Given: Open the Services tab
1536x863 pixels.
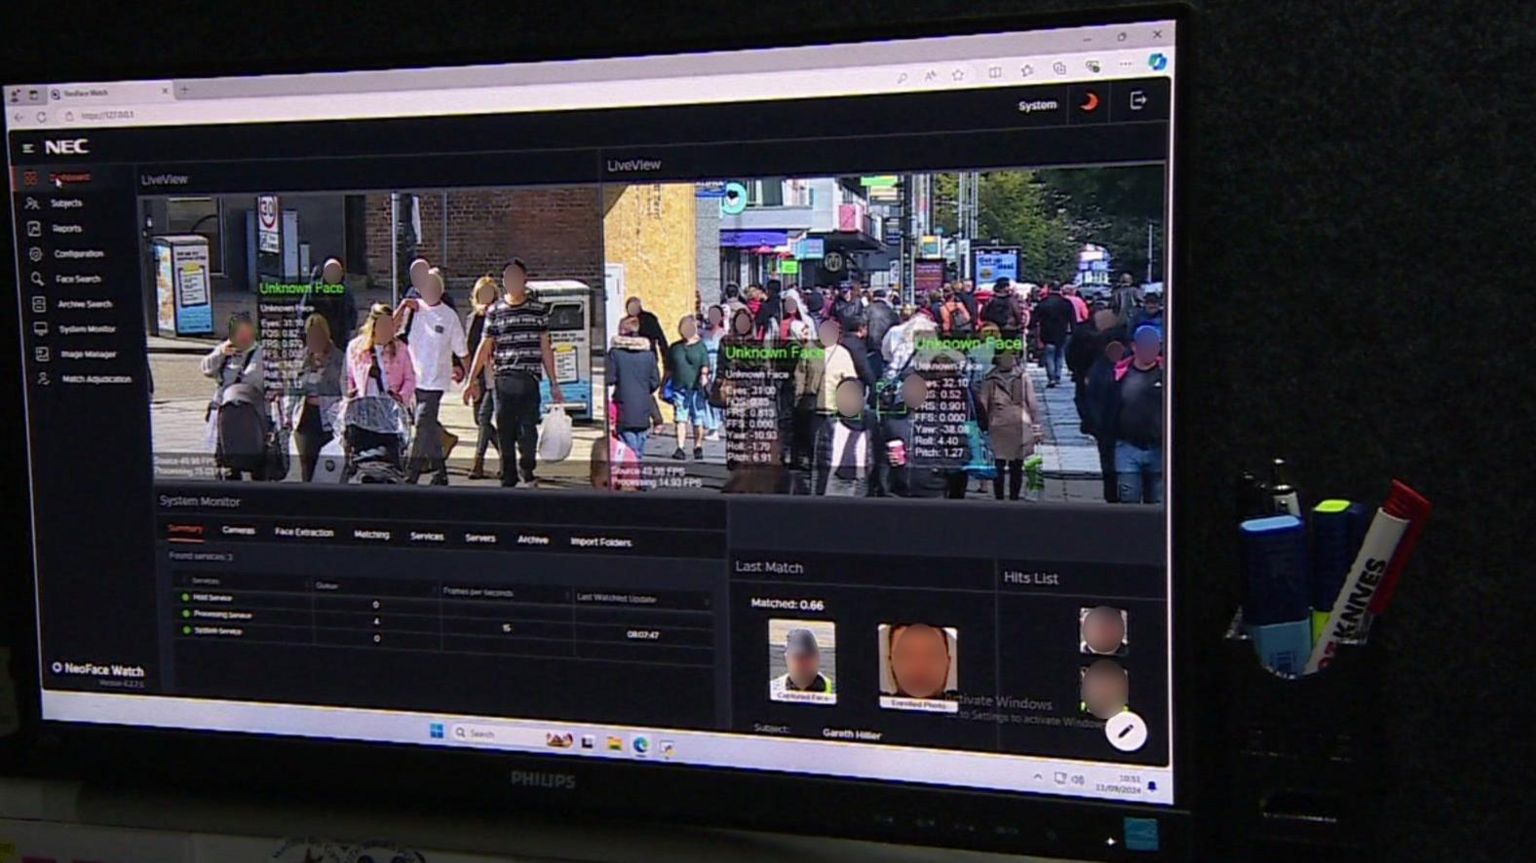Looking at the screenshot, I should 426,537.
